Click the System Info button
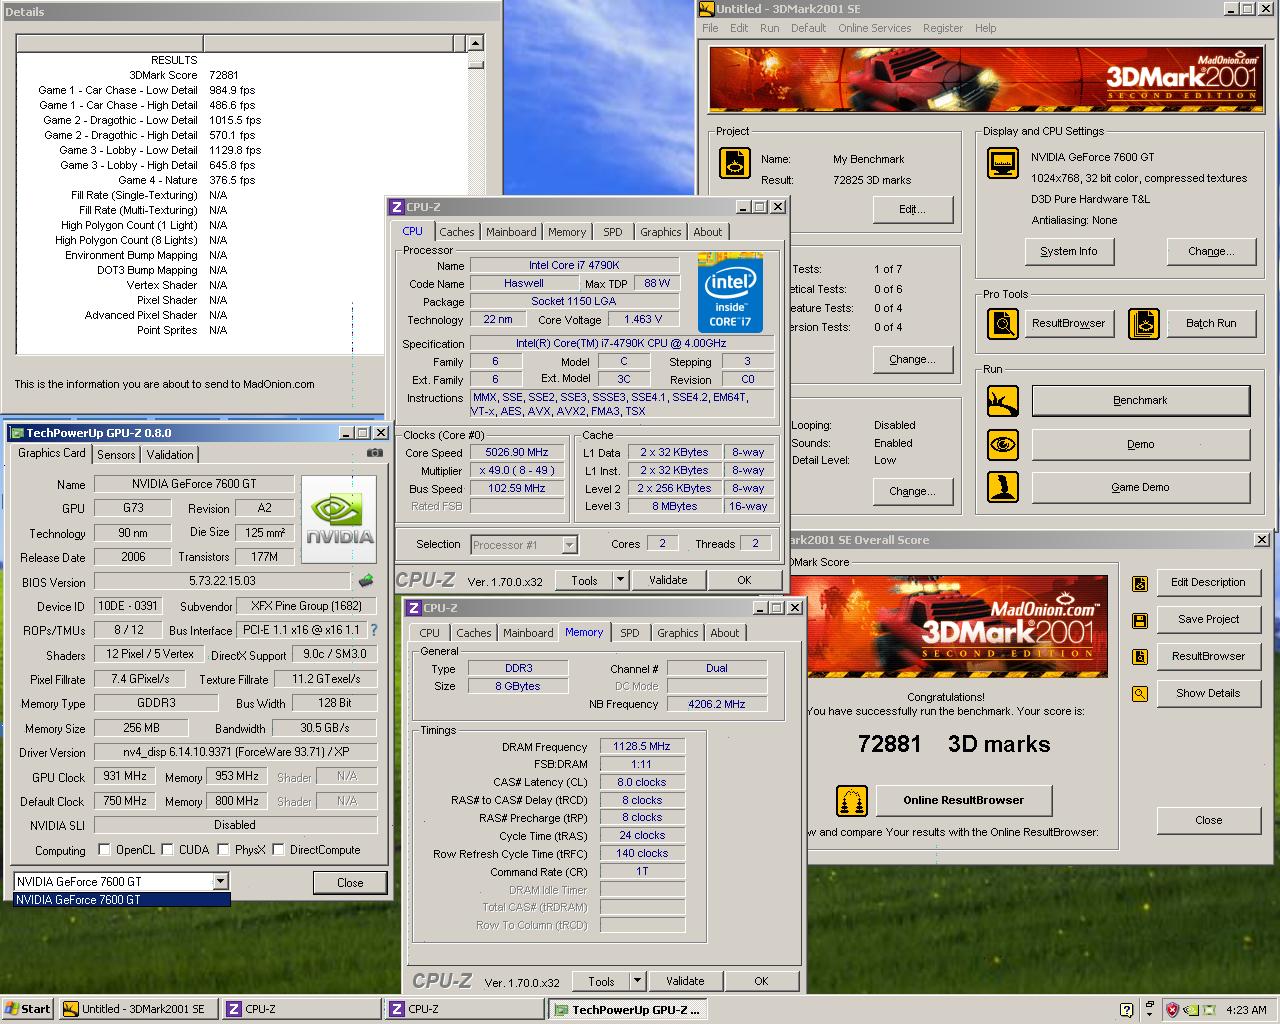Viewport: 1280px width, 1024px height. tap(1069, 252)
